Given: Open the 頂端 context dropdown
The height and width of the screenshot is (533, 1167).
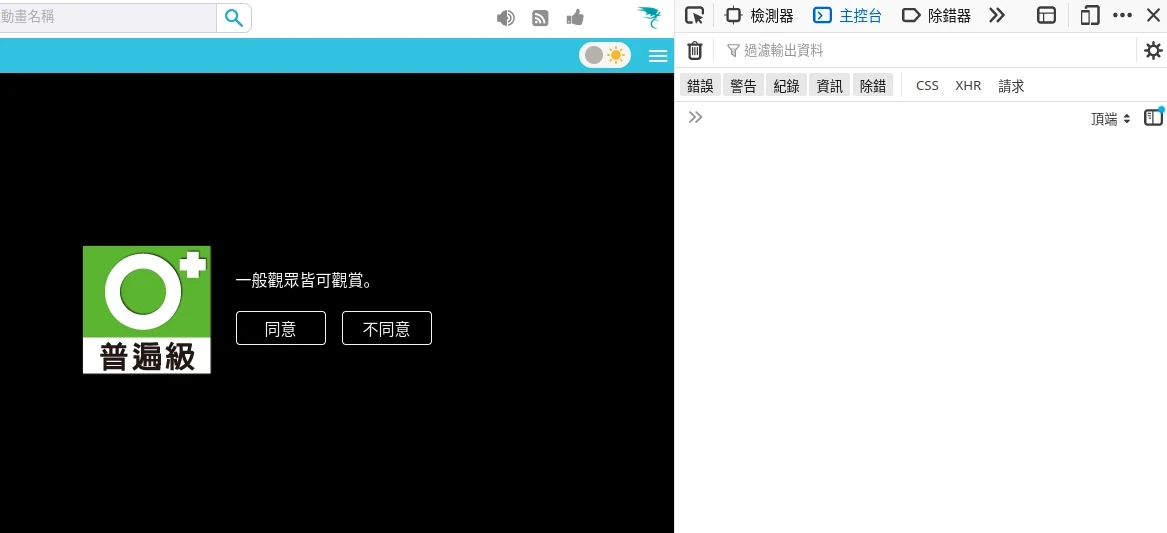Looking at the screenshot, I should coord(1111,119).
